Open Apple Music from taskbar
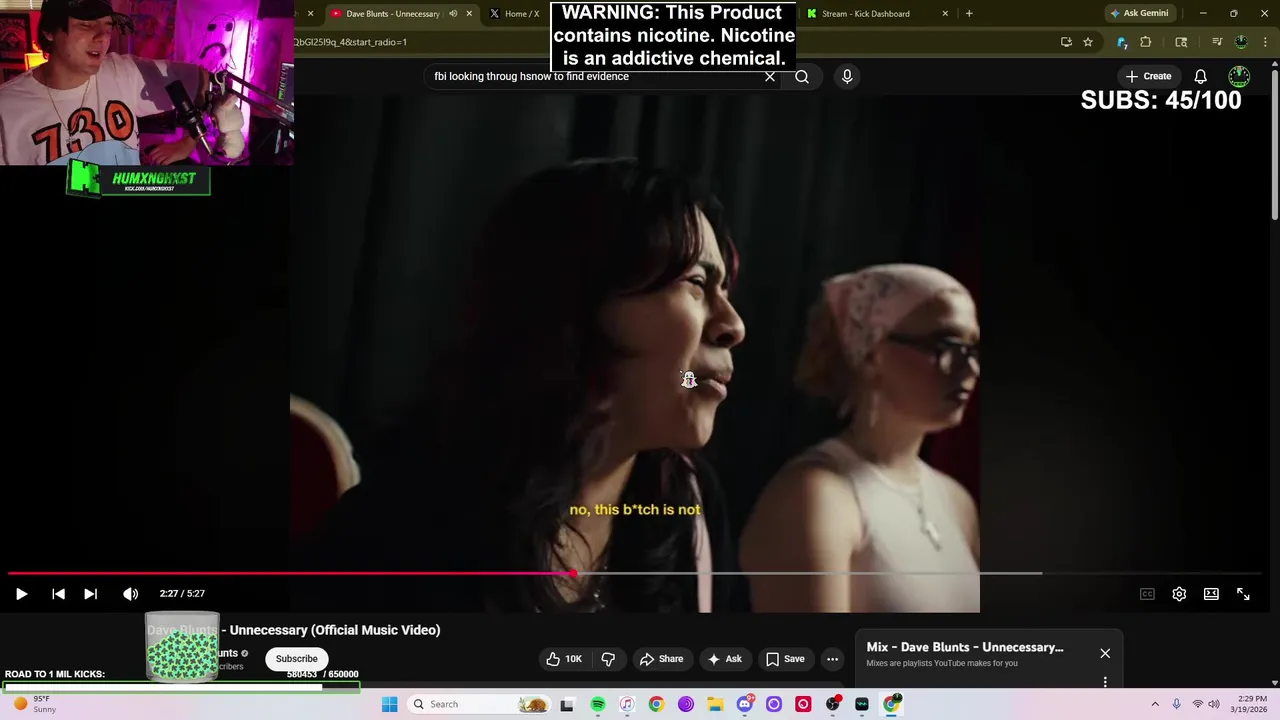 click(626, 704)
